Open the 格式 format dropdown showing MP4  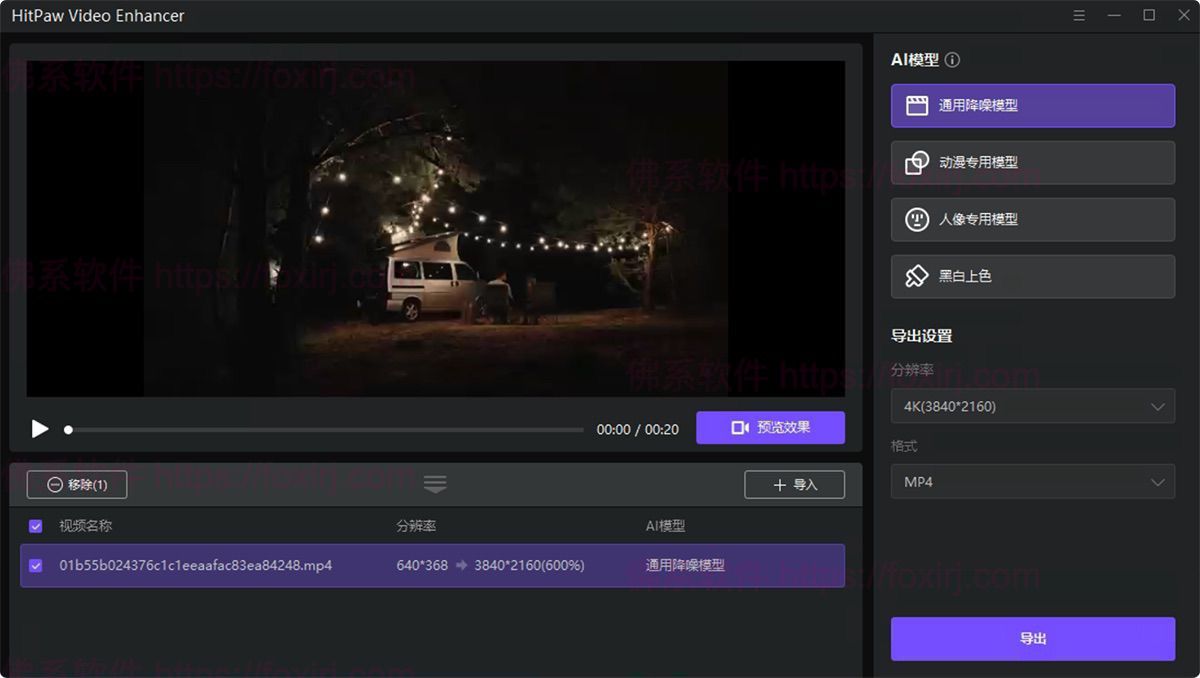(1032, 482)
